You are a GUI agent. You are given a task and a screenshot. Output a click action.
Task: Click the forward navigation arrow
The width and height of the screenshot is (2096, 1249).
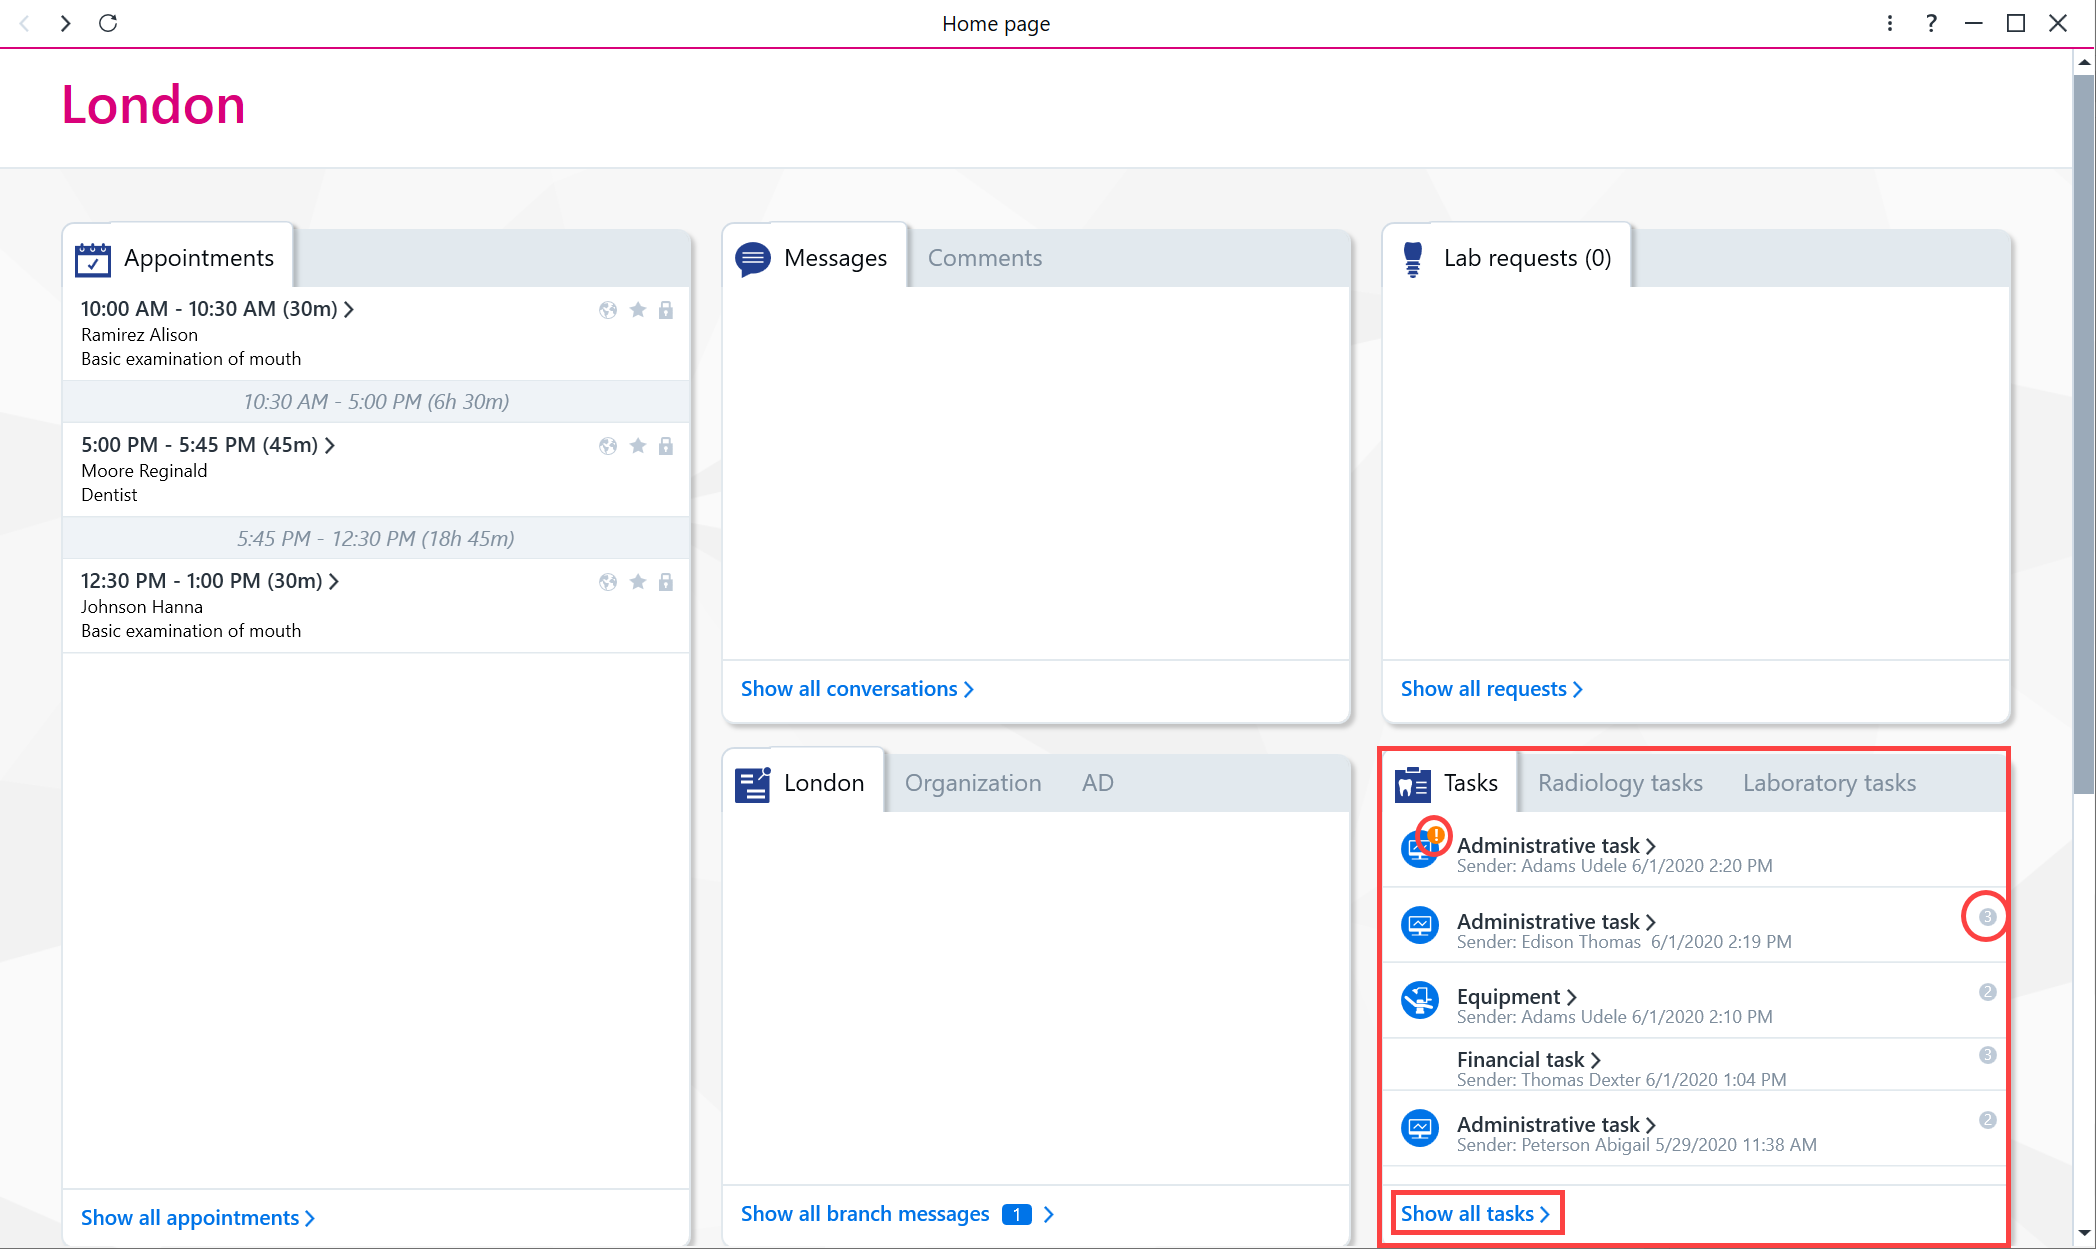coord(65,23)
